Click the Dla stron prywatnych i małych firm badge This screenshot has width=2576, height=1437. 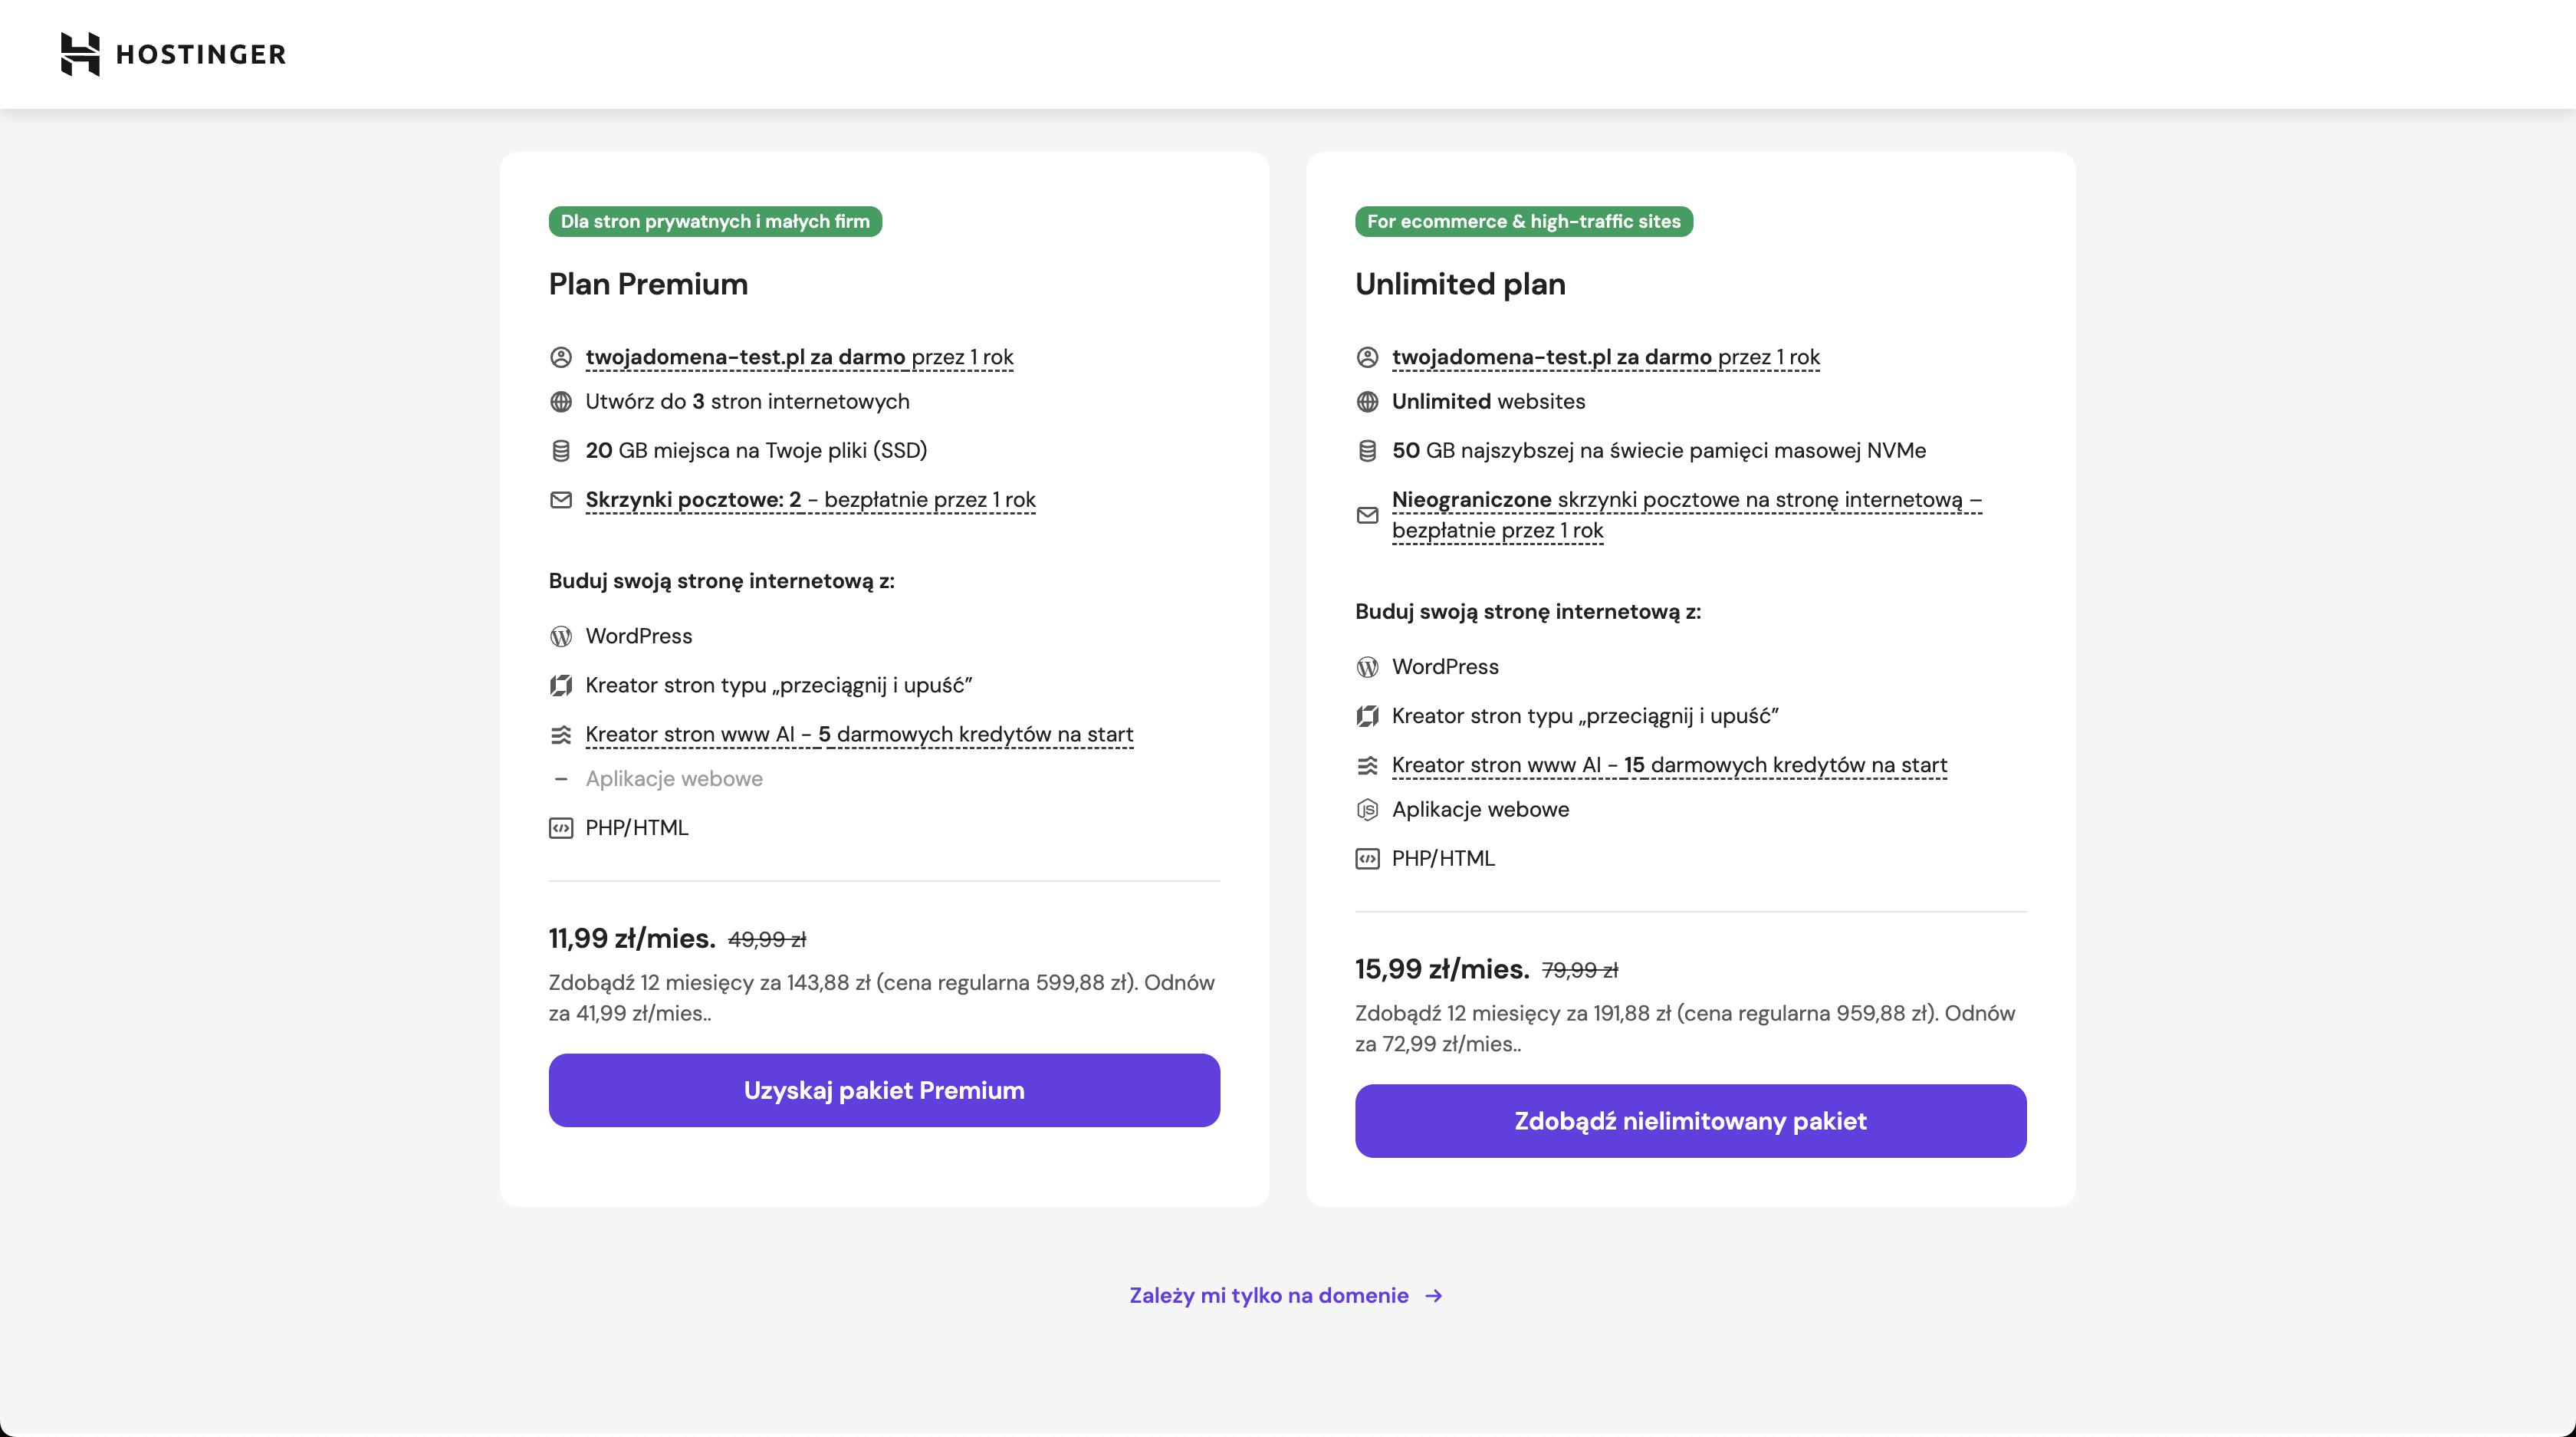click(715, 222)
